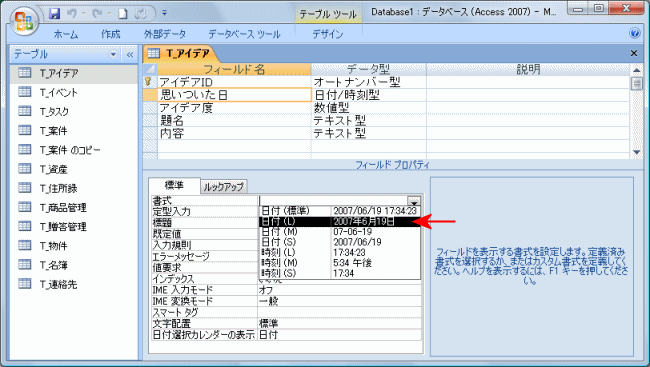Open the 作成 ribbon tab

111,34
